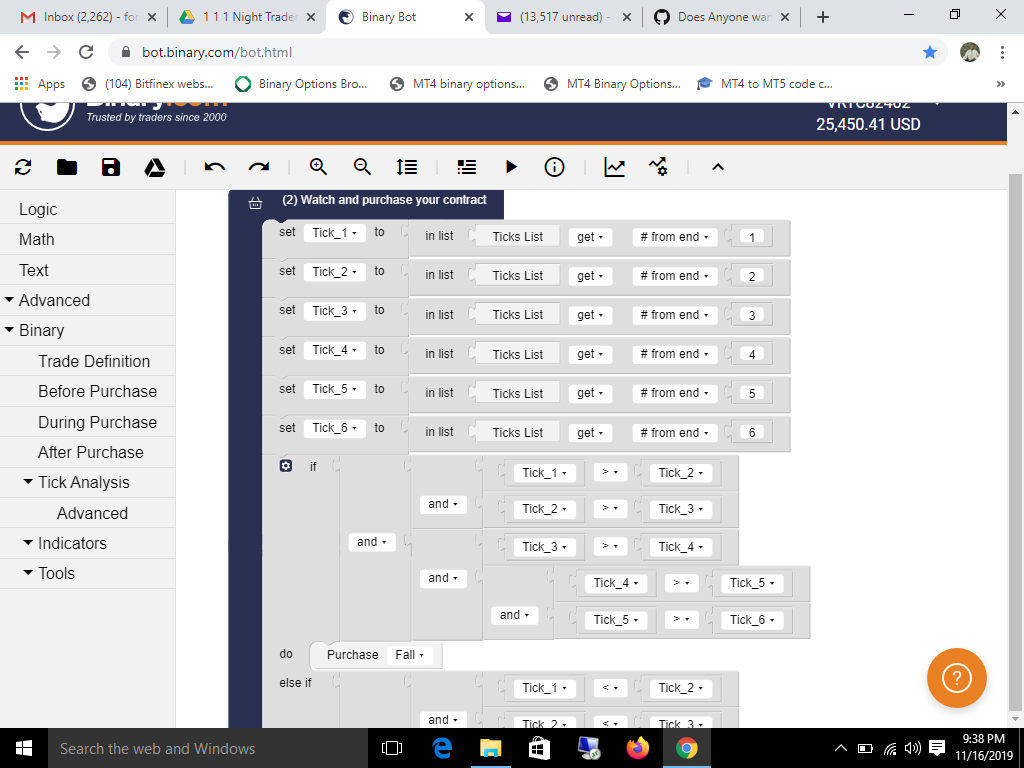Open Microsoft Edge from the taskbar
The width and height of the screenshot is (1024, 768).
tap(441, 748)
